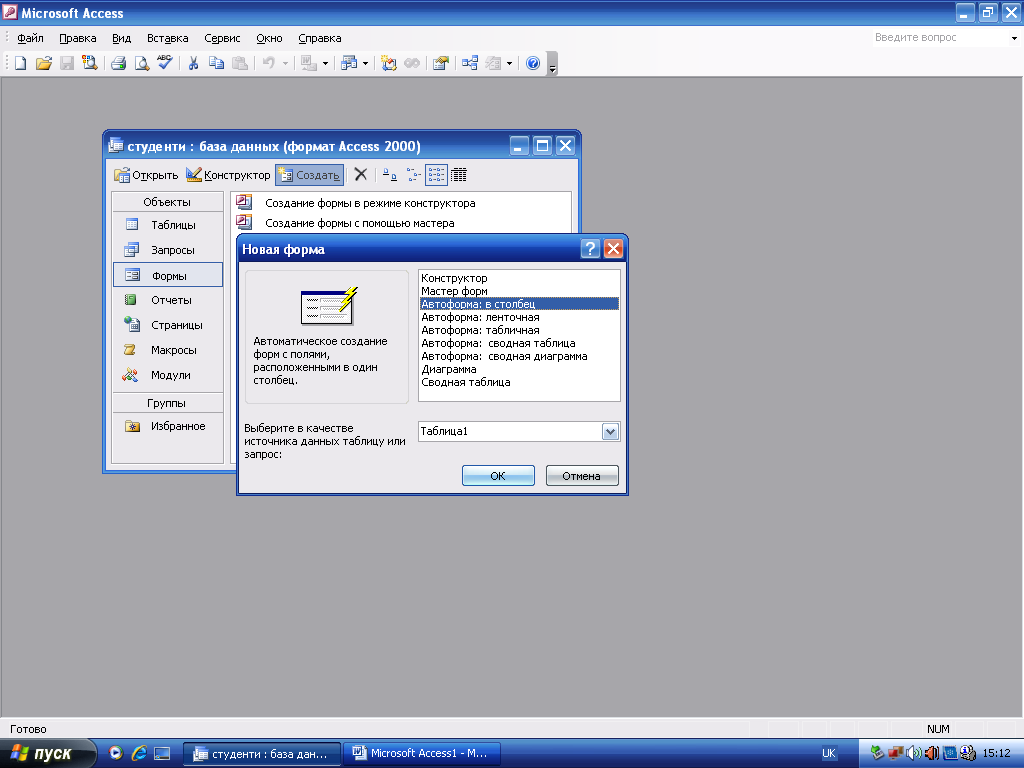Viewport: 1024px width, 768px height.
Task: Open the Введите вопрос help dropdown arrow
Action: (x=1014, y=38)
